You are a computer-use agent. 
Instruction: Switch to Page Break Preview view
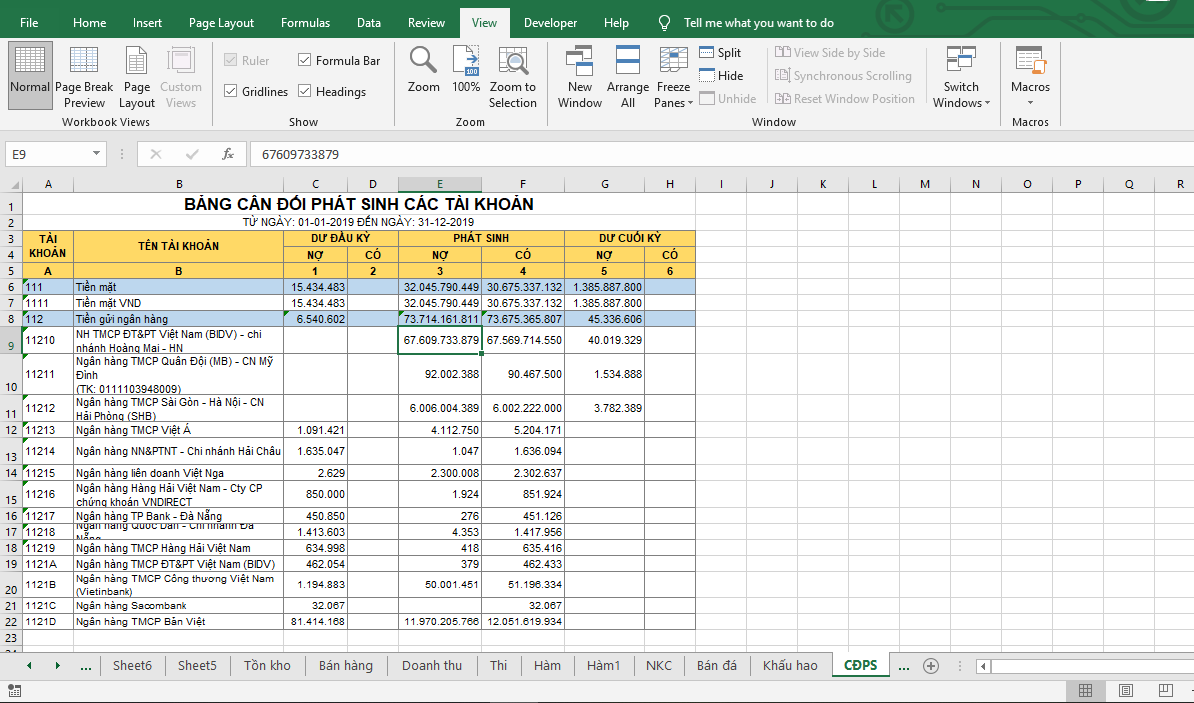(x=84, y=76)
